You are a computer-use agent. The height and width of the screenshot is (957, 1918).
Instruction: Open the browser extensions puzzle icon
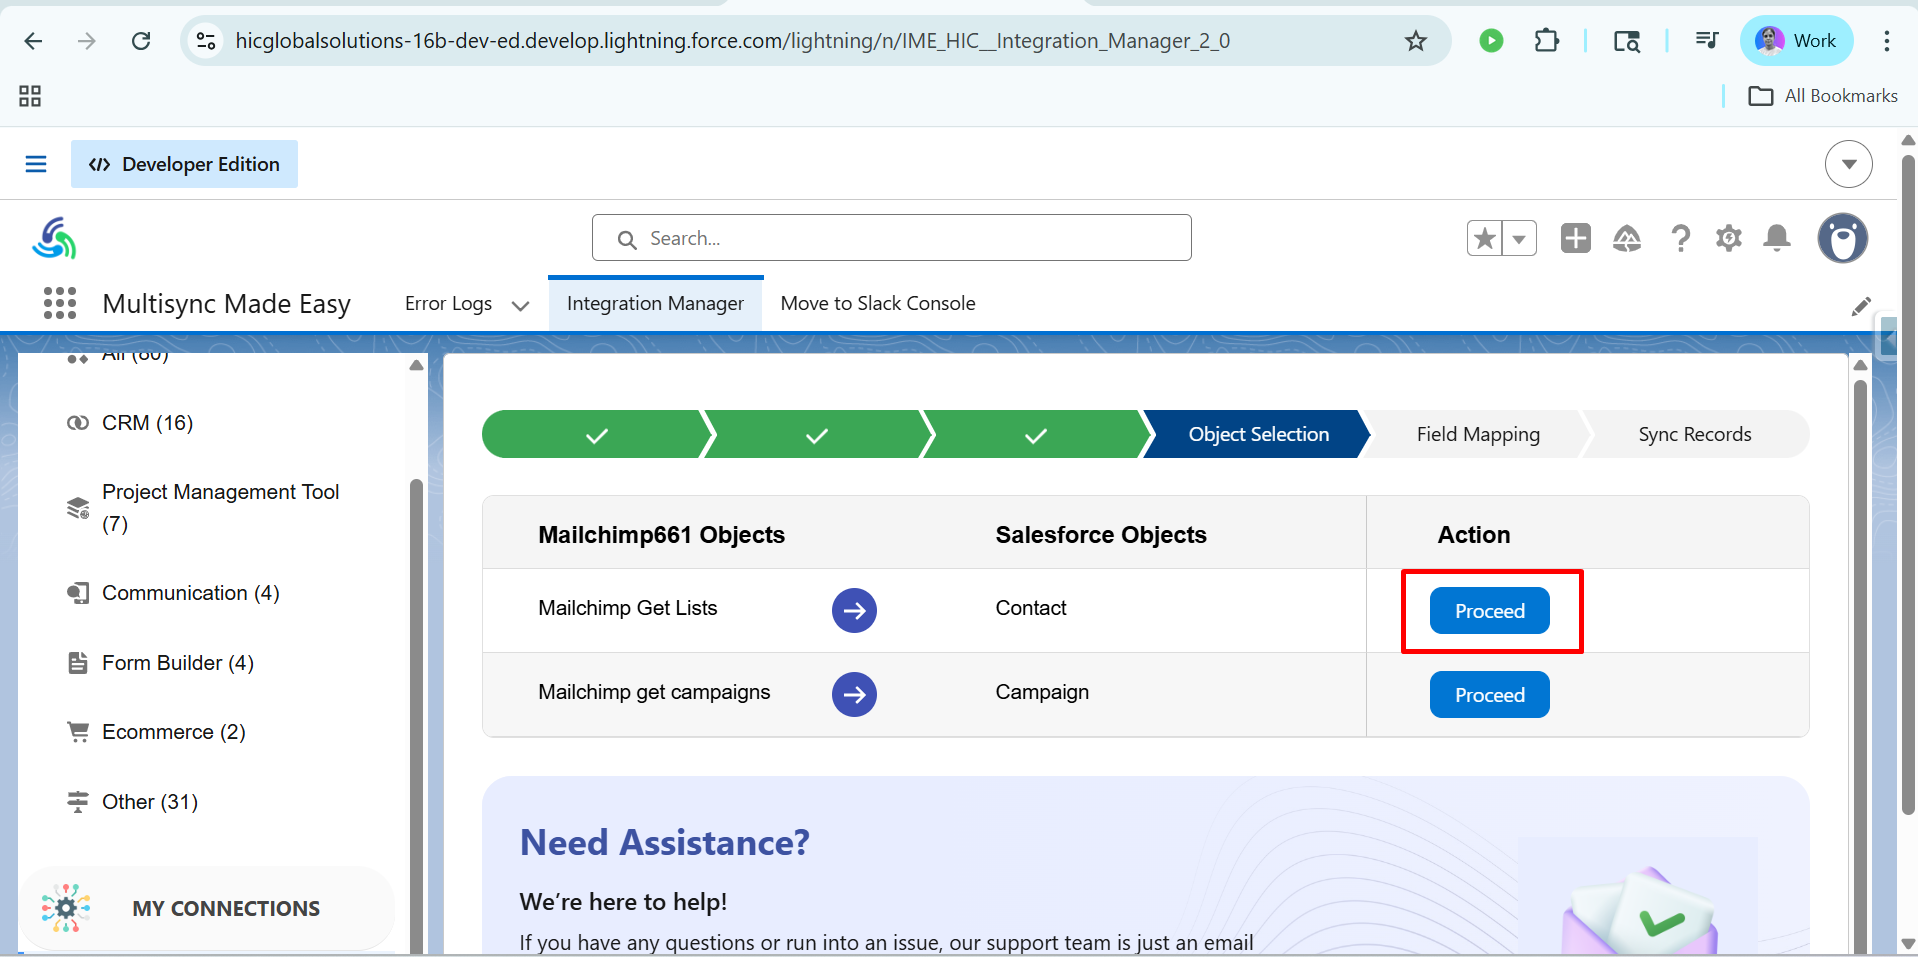(1546, 41)
